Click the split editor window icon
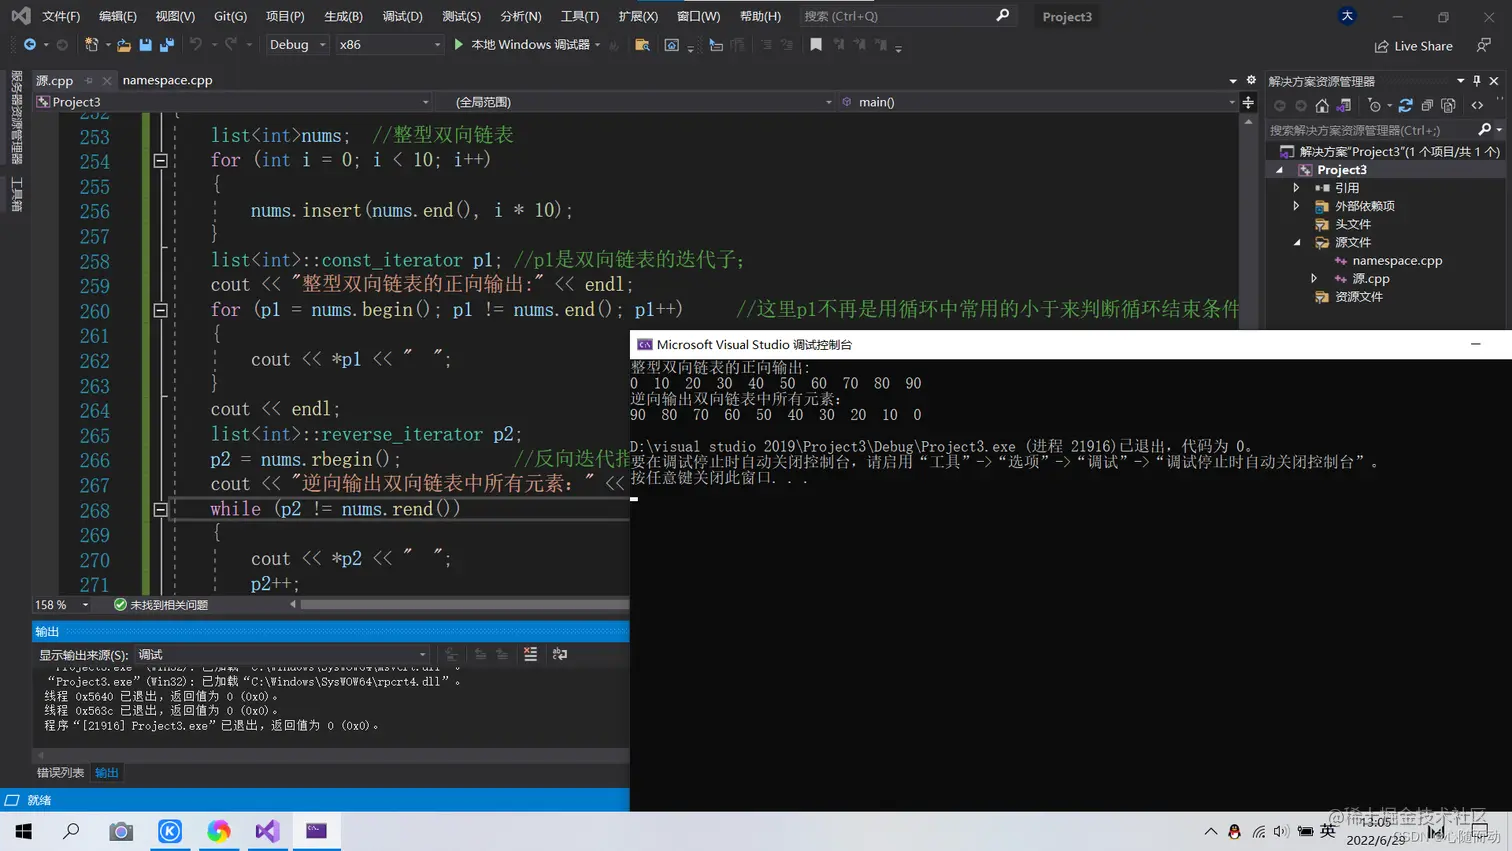The width and height of the screenshot is (1512, 851). click(x=1248, y=102)
